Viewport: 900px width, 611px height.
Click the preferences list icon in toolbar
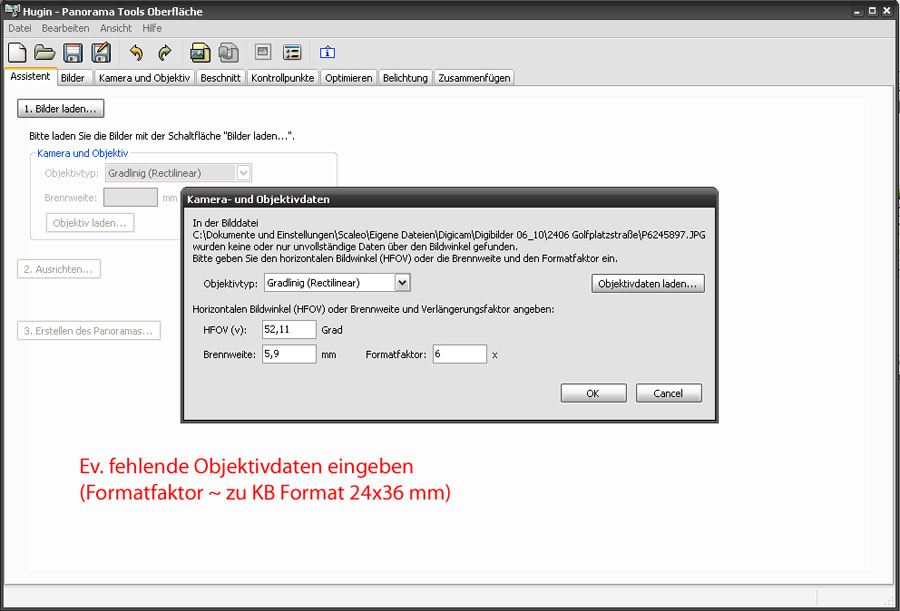tap(292, 53)
